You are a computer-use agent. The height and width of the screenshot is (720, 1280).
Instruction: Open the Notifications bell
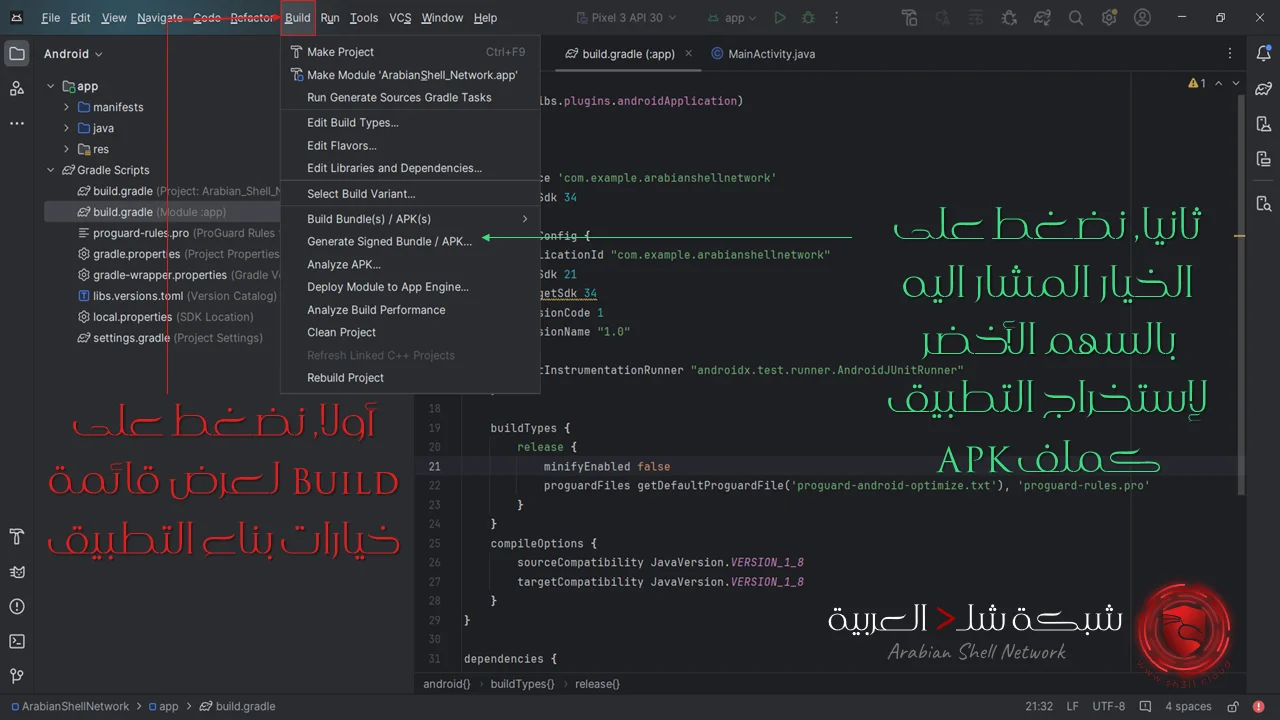1263,54
